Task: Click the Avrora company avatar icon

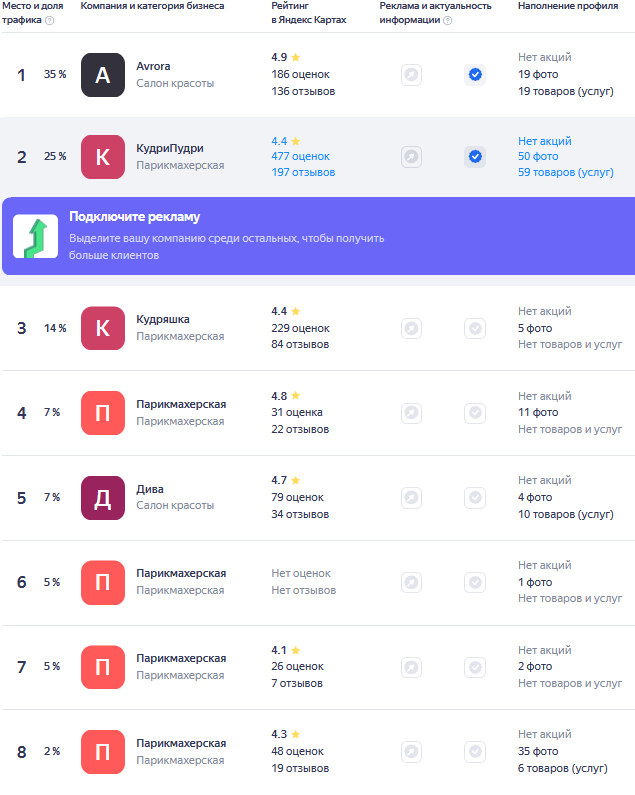Action: tap(103, 75)
